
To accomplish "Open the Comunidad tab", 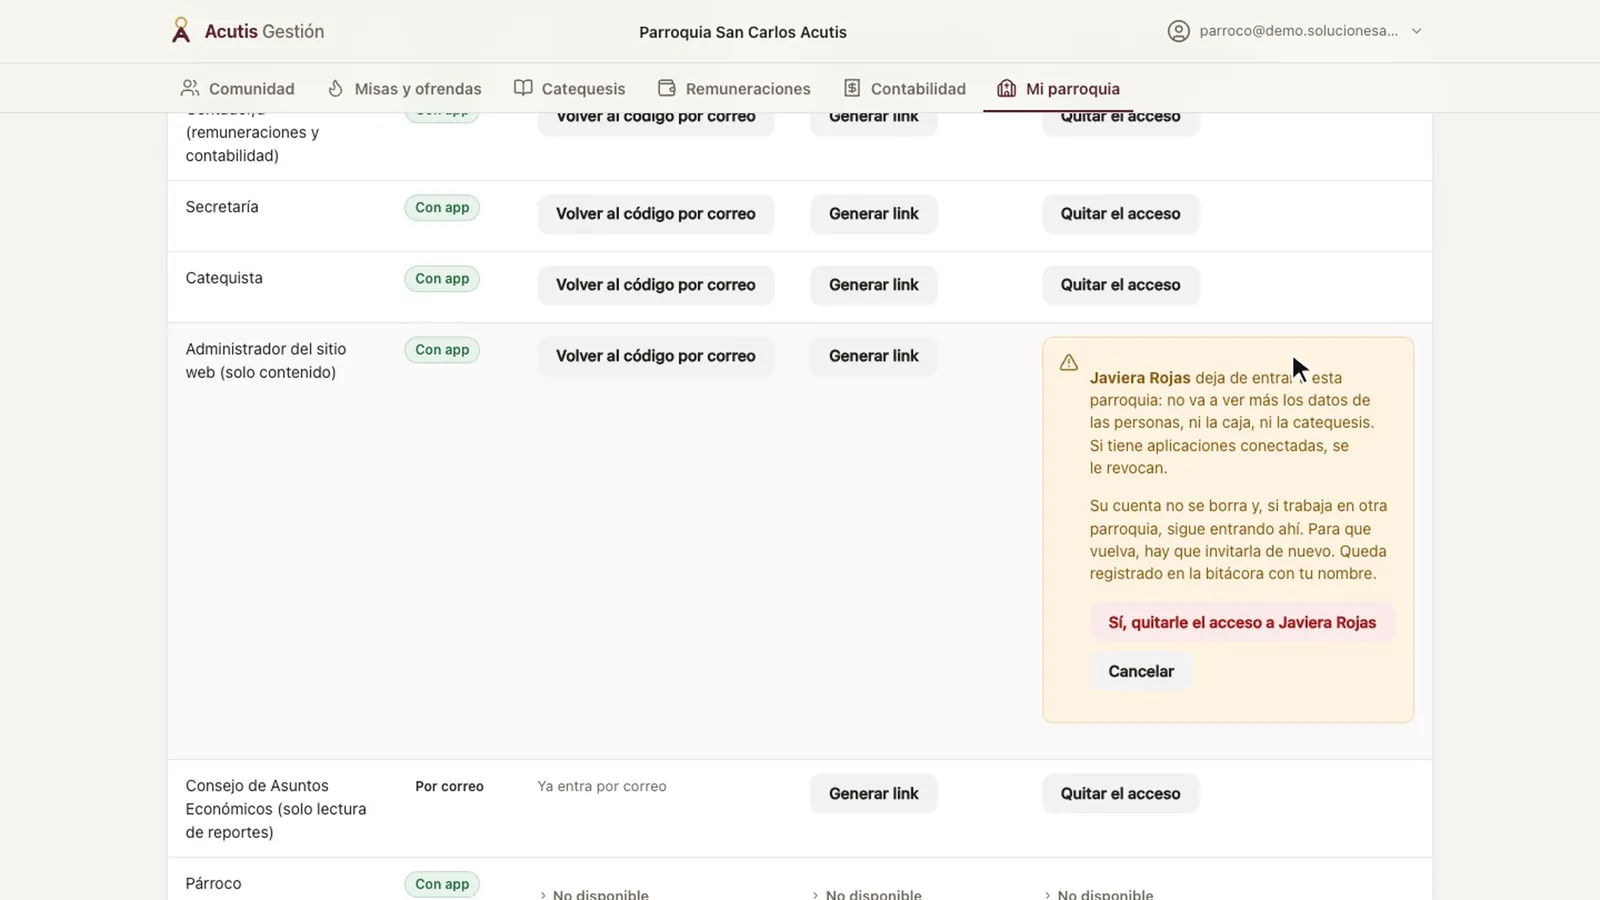I will 238,88.
